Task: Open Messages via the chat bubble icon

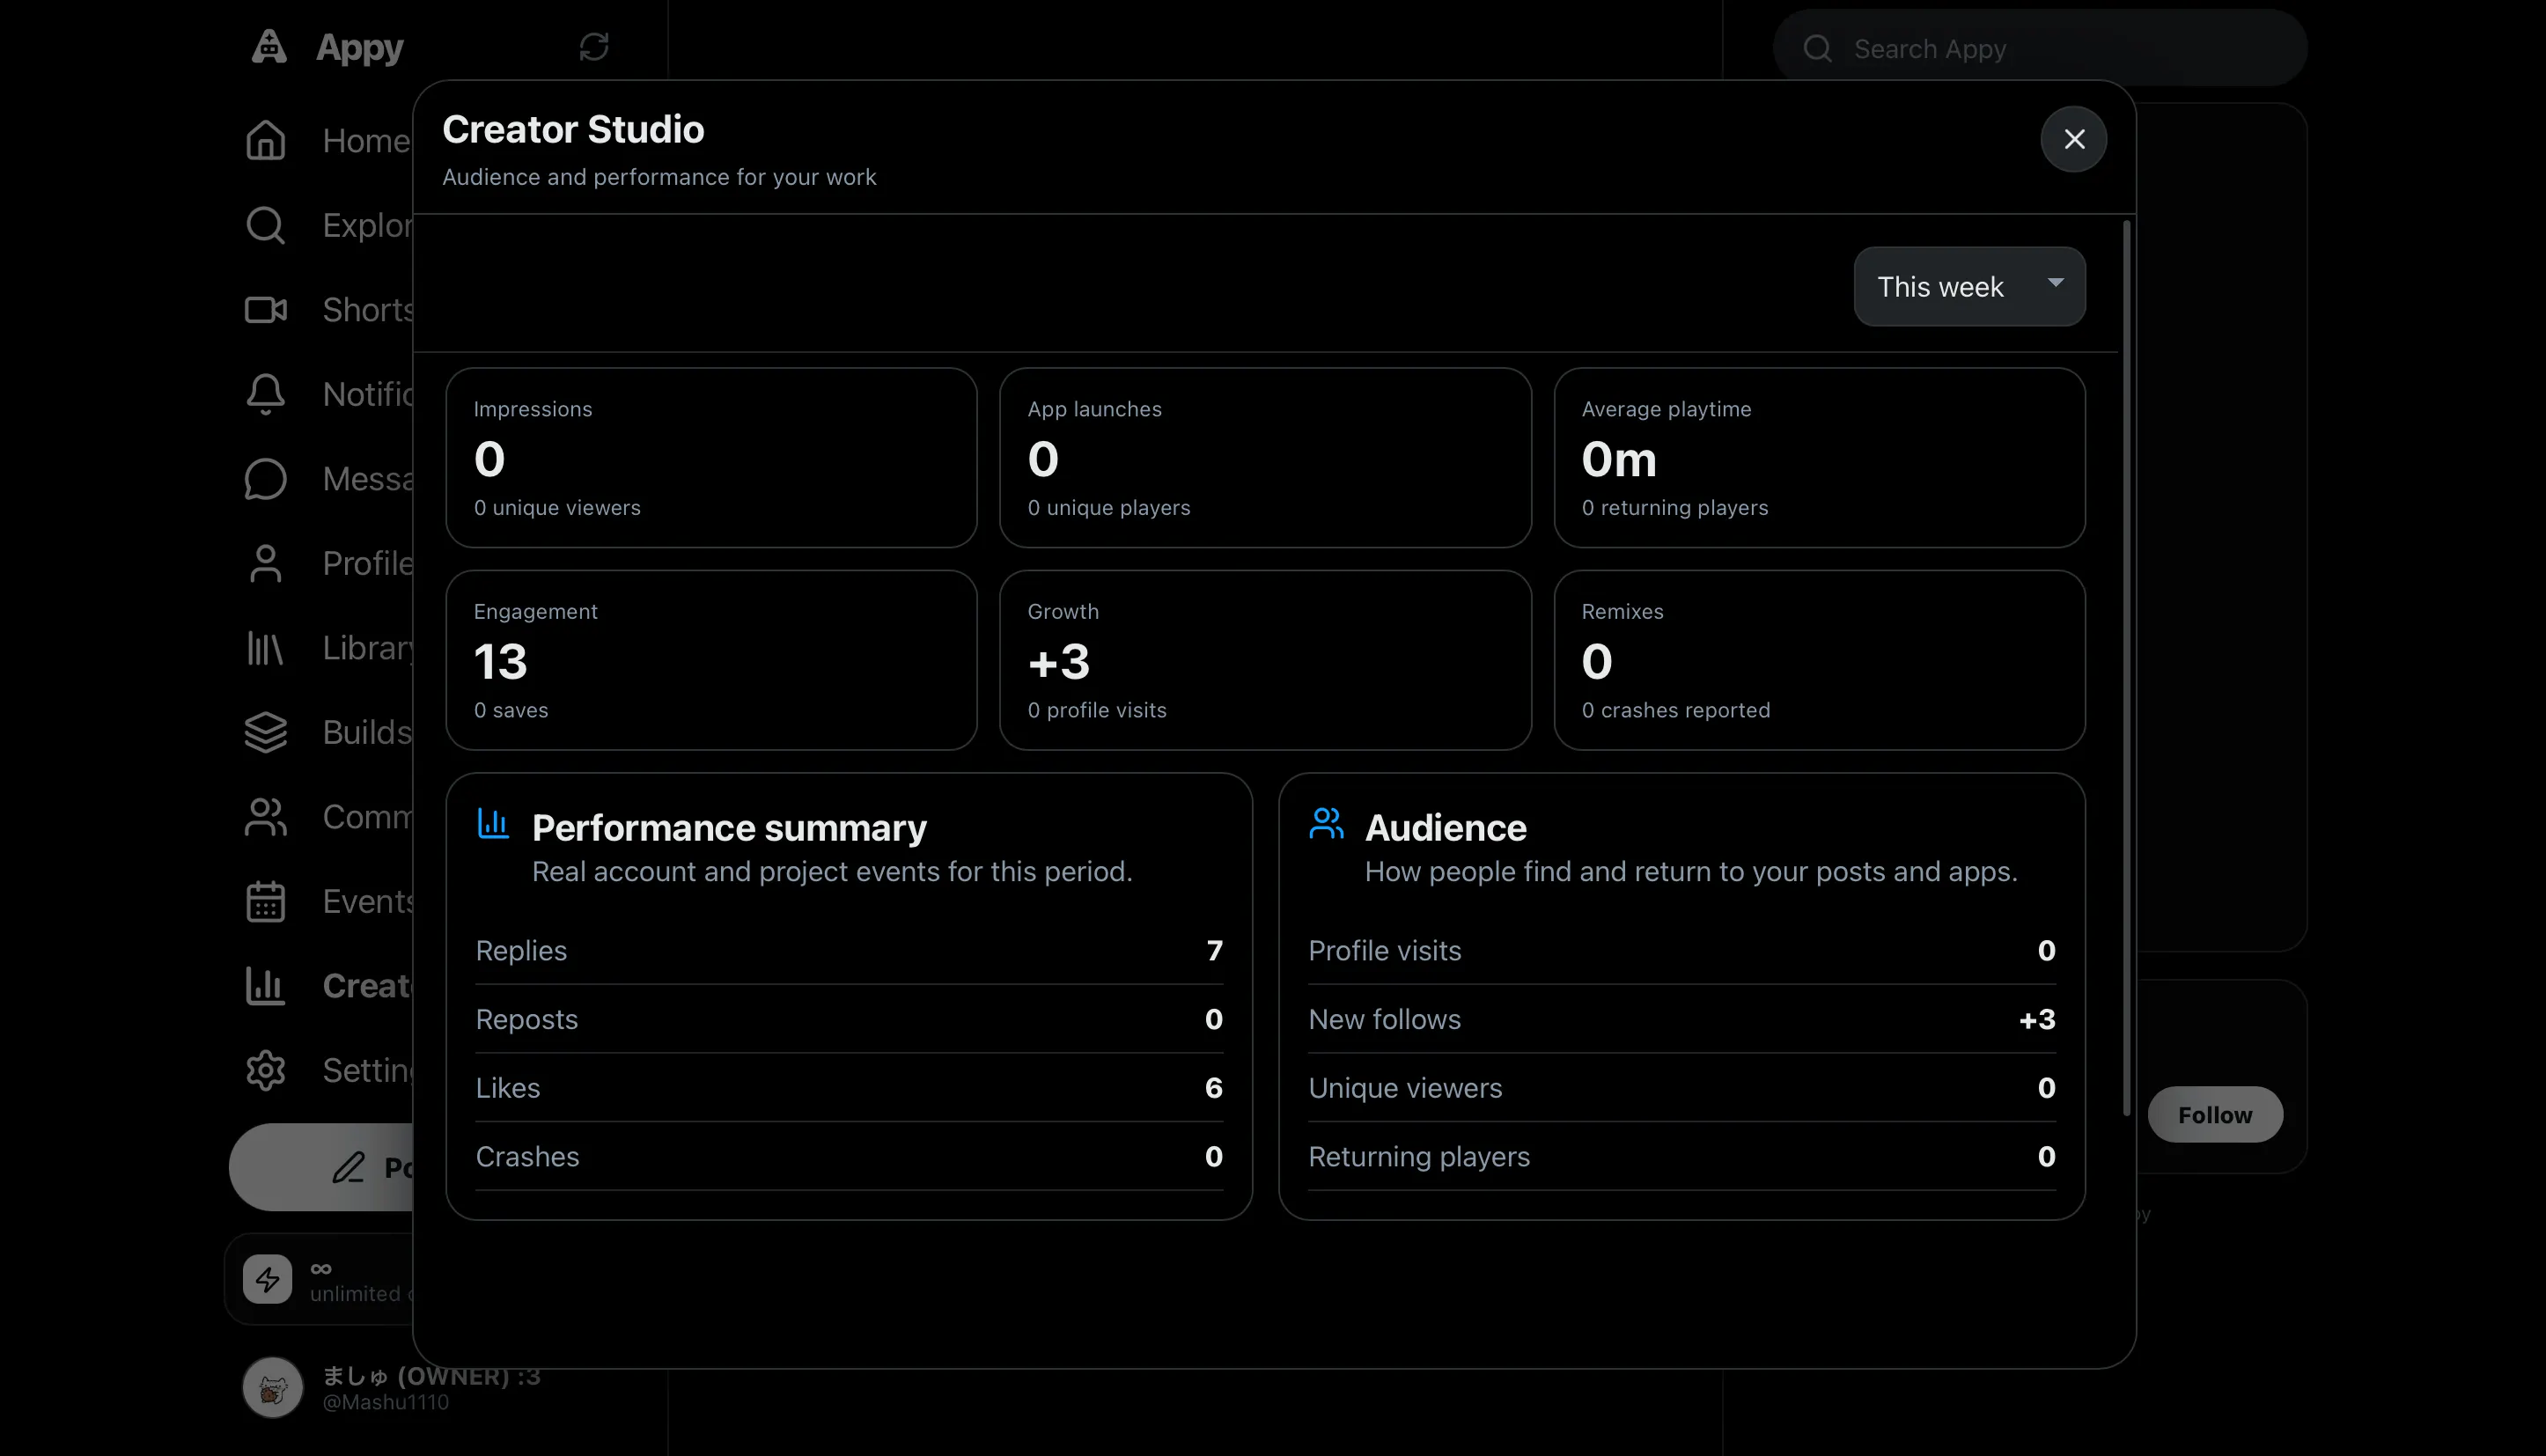Action: tap(265, 479)
